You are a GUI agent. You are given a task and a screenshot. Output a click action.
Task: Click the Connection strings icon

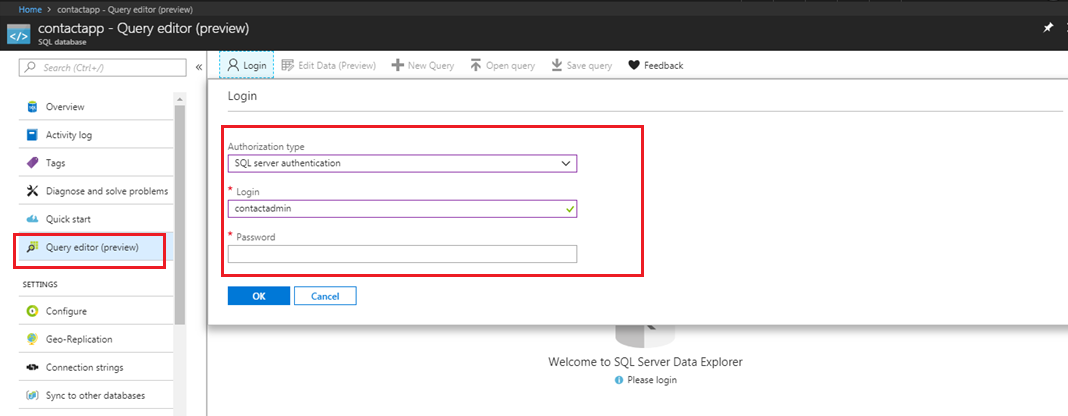click(32, 367)
